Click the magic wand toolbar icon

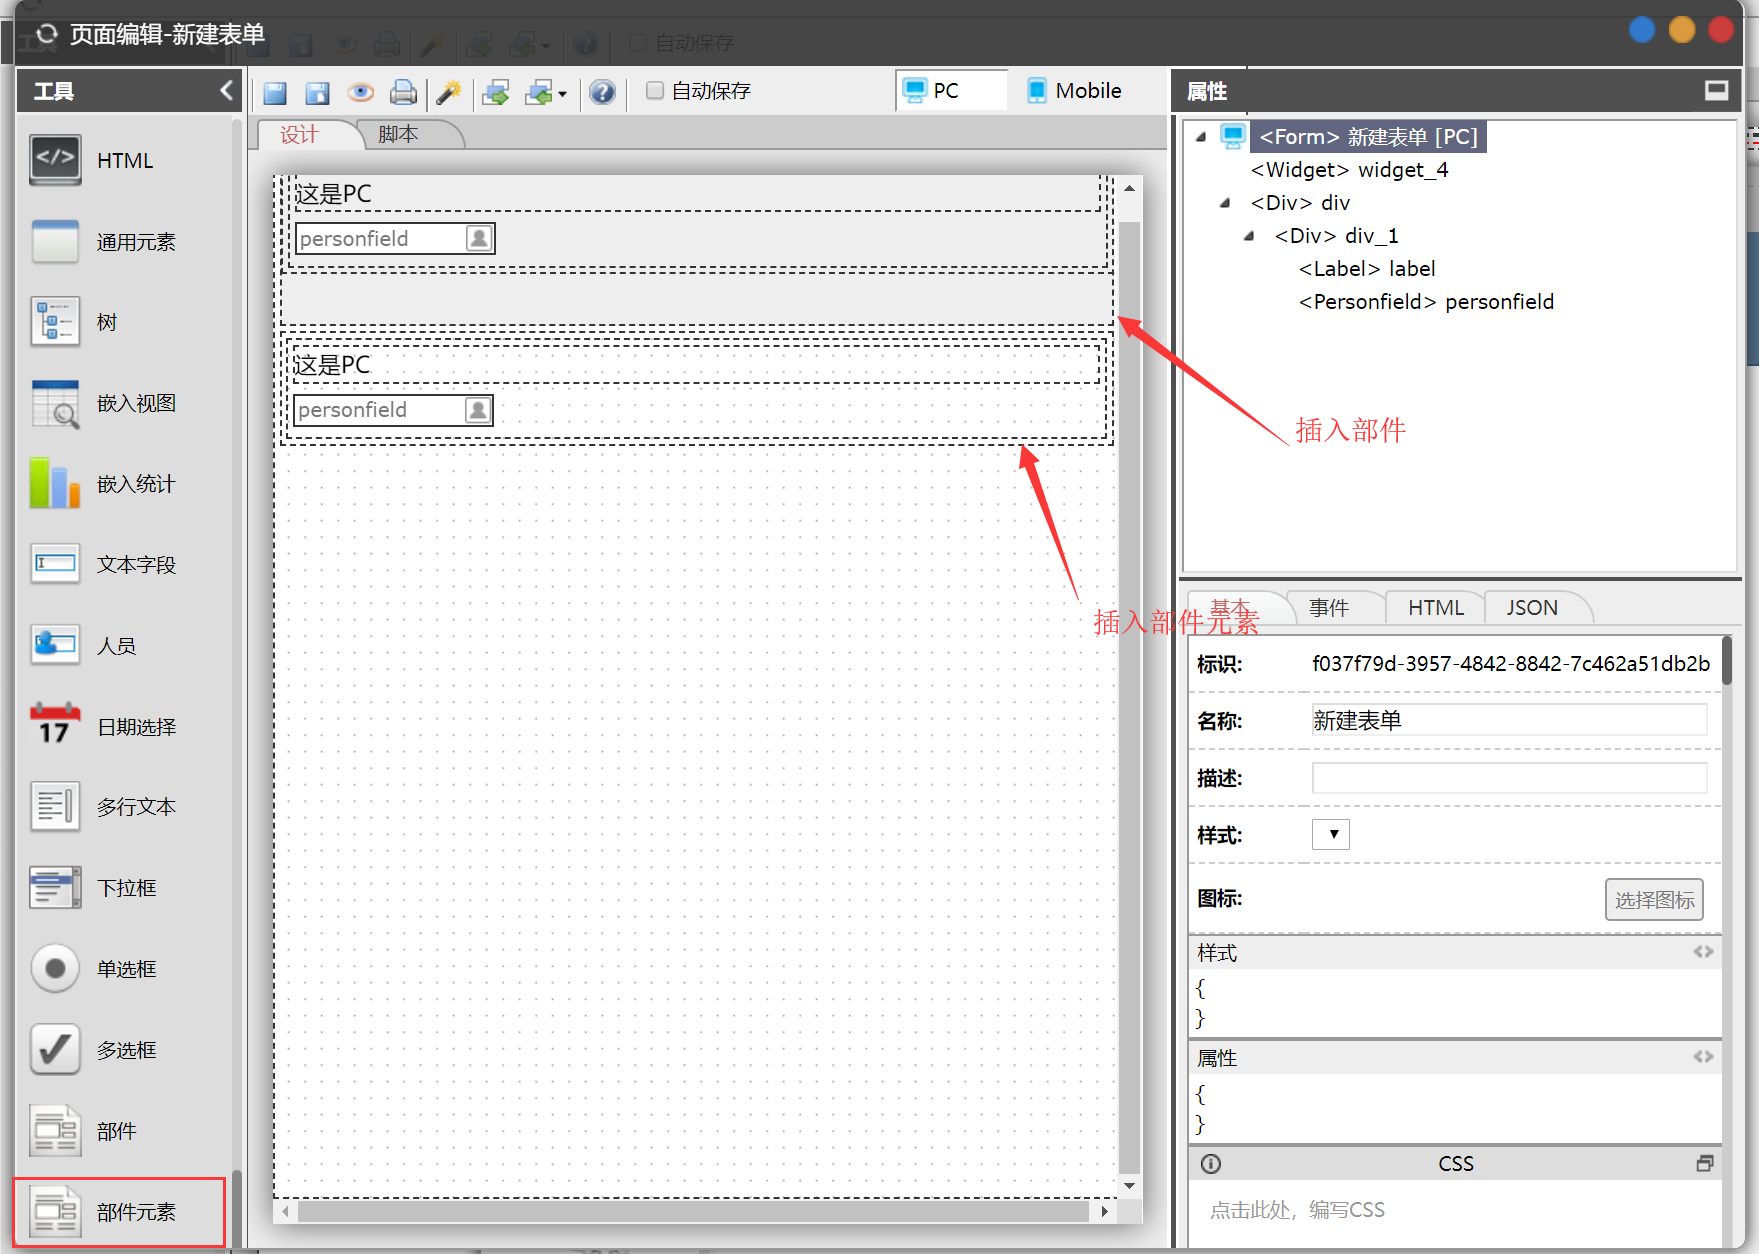pos(449,93)
